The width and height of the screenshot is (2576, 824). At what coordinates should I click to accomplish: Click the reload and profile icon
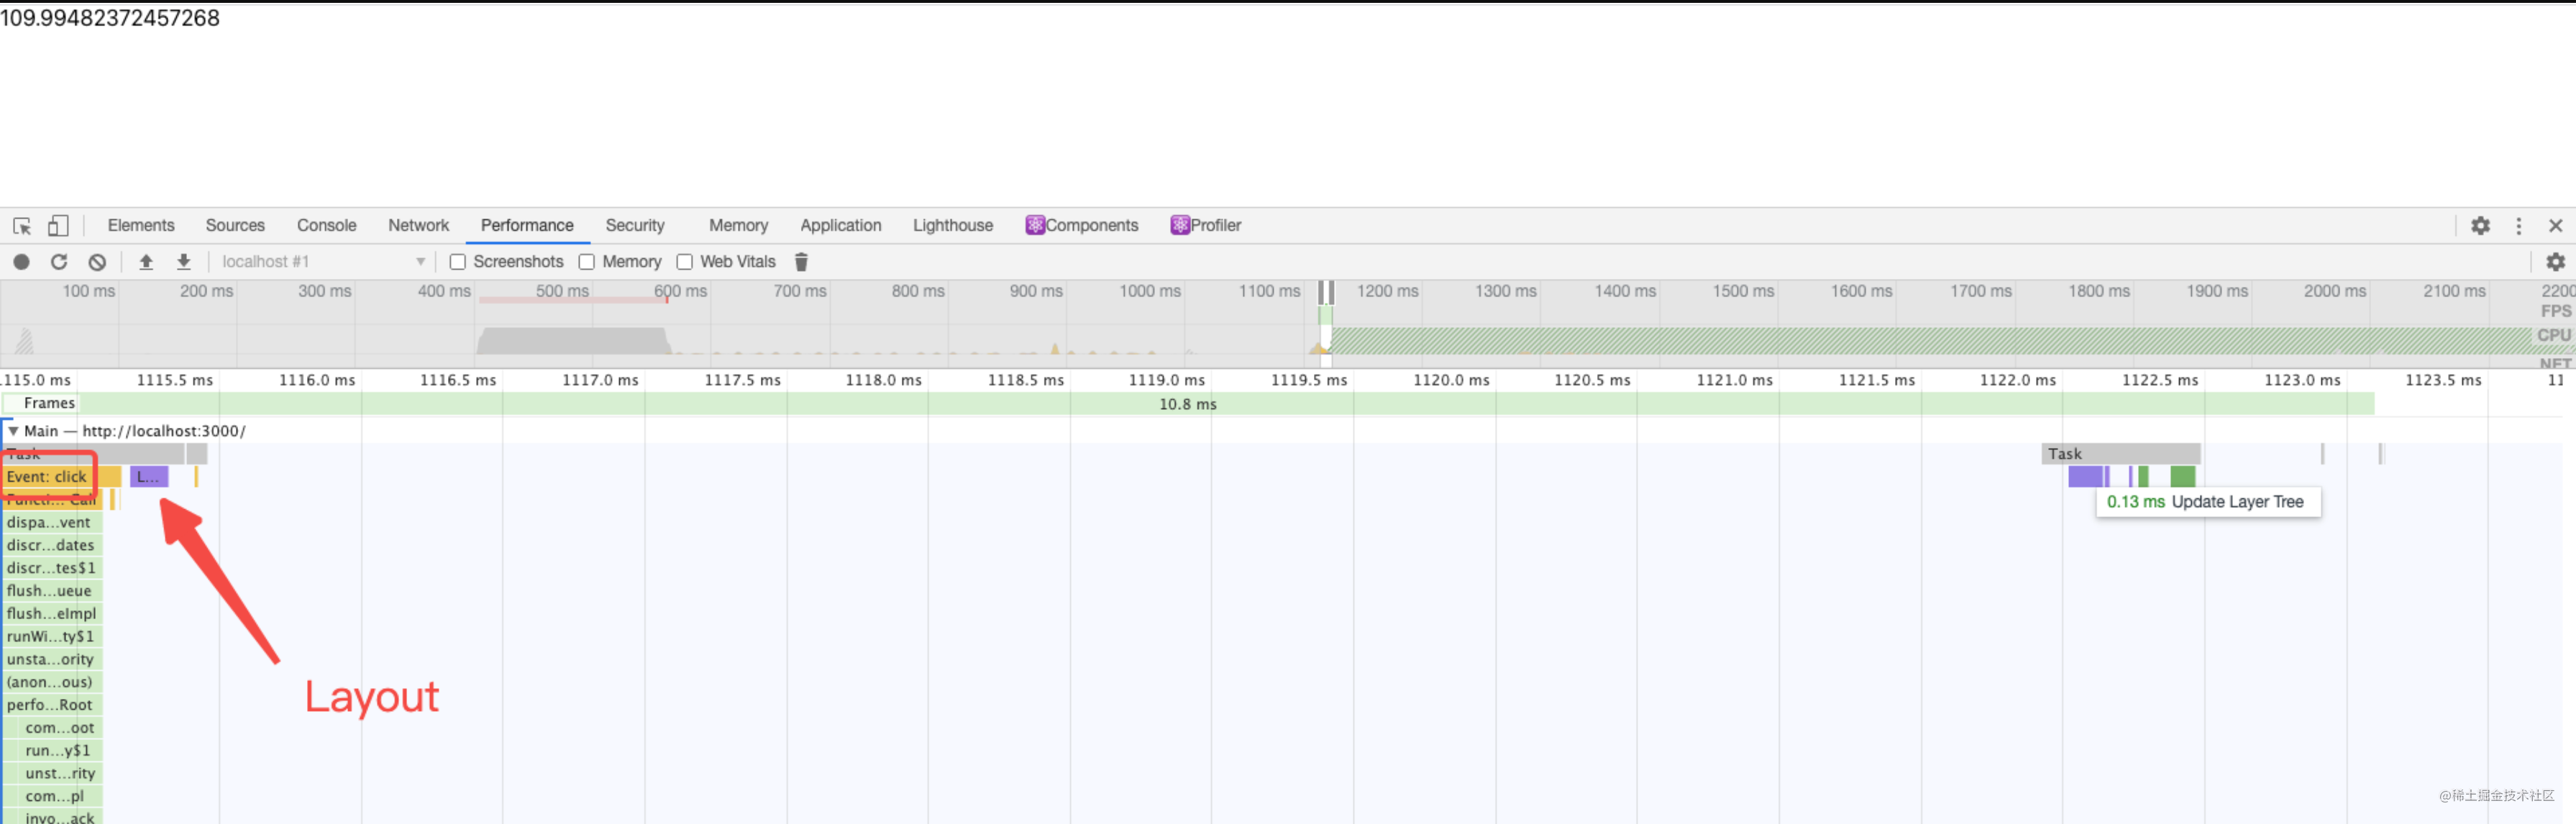pyautogui.click(x=59, y=262)
